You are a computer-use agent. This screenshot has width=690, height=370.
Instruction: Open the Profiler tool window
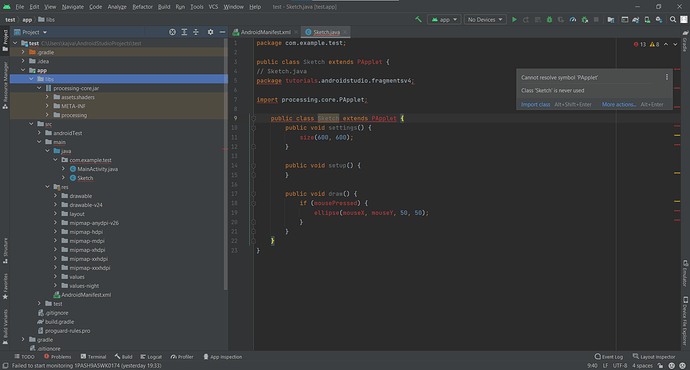(182, 357)
